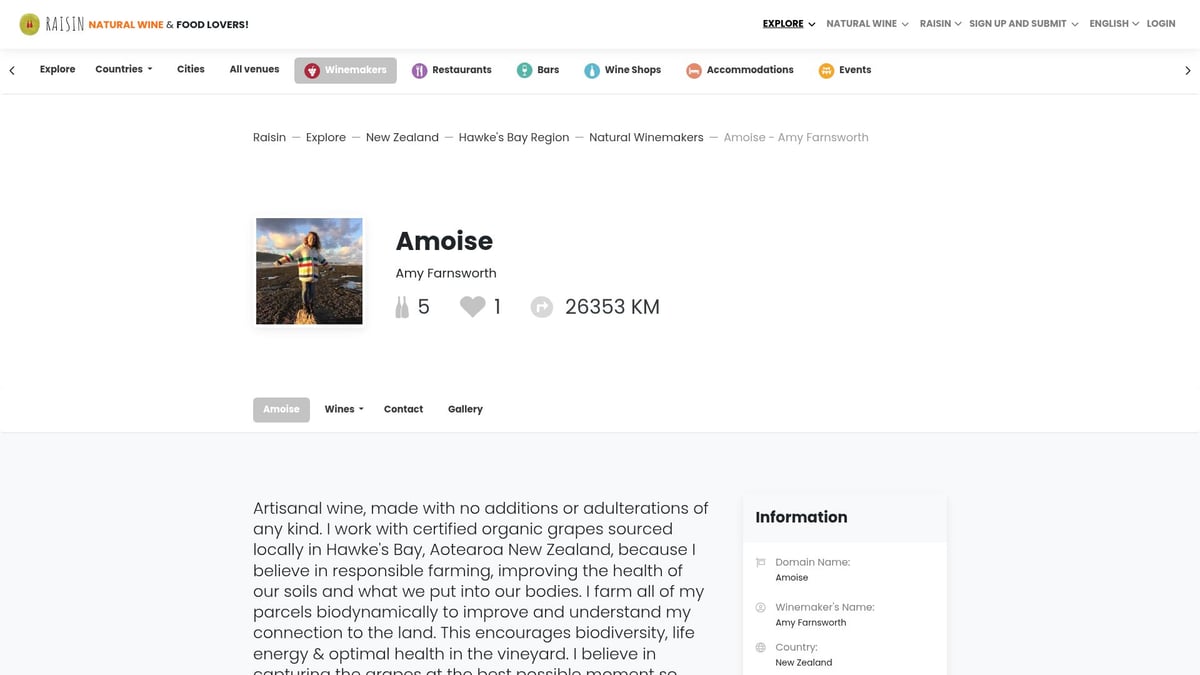Viewport: 1200px width, 675px height.
Task: Click the Restaurants category icon
Action: 419,70
